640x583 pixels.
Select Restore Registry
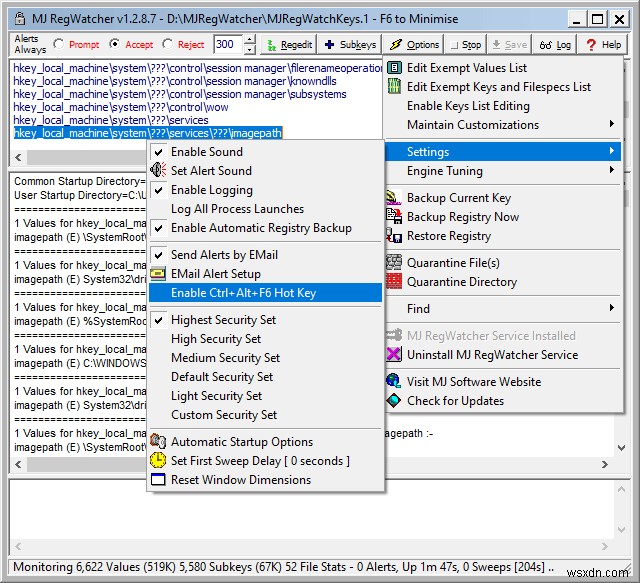[503, 236]
